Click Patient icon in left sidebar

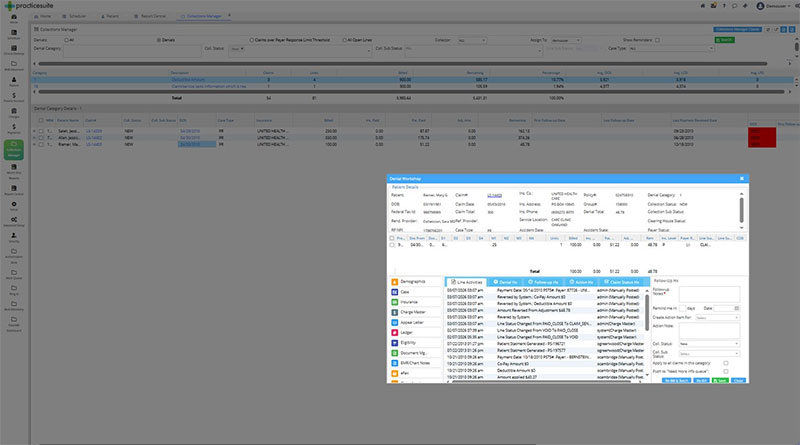14,82
